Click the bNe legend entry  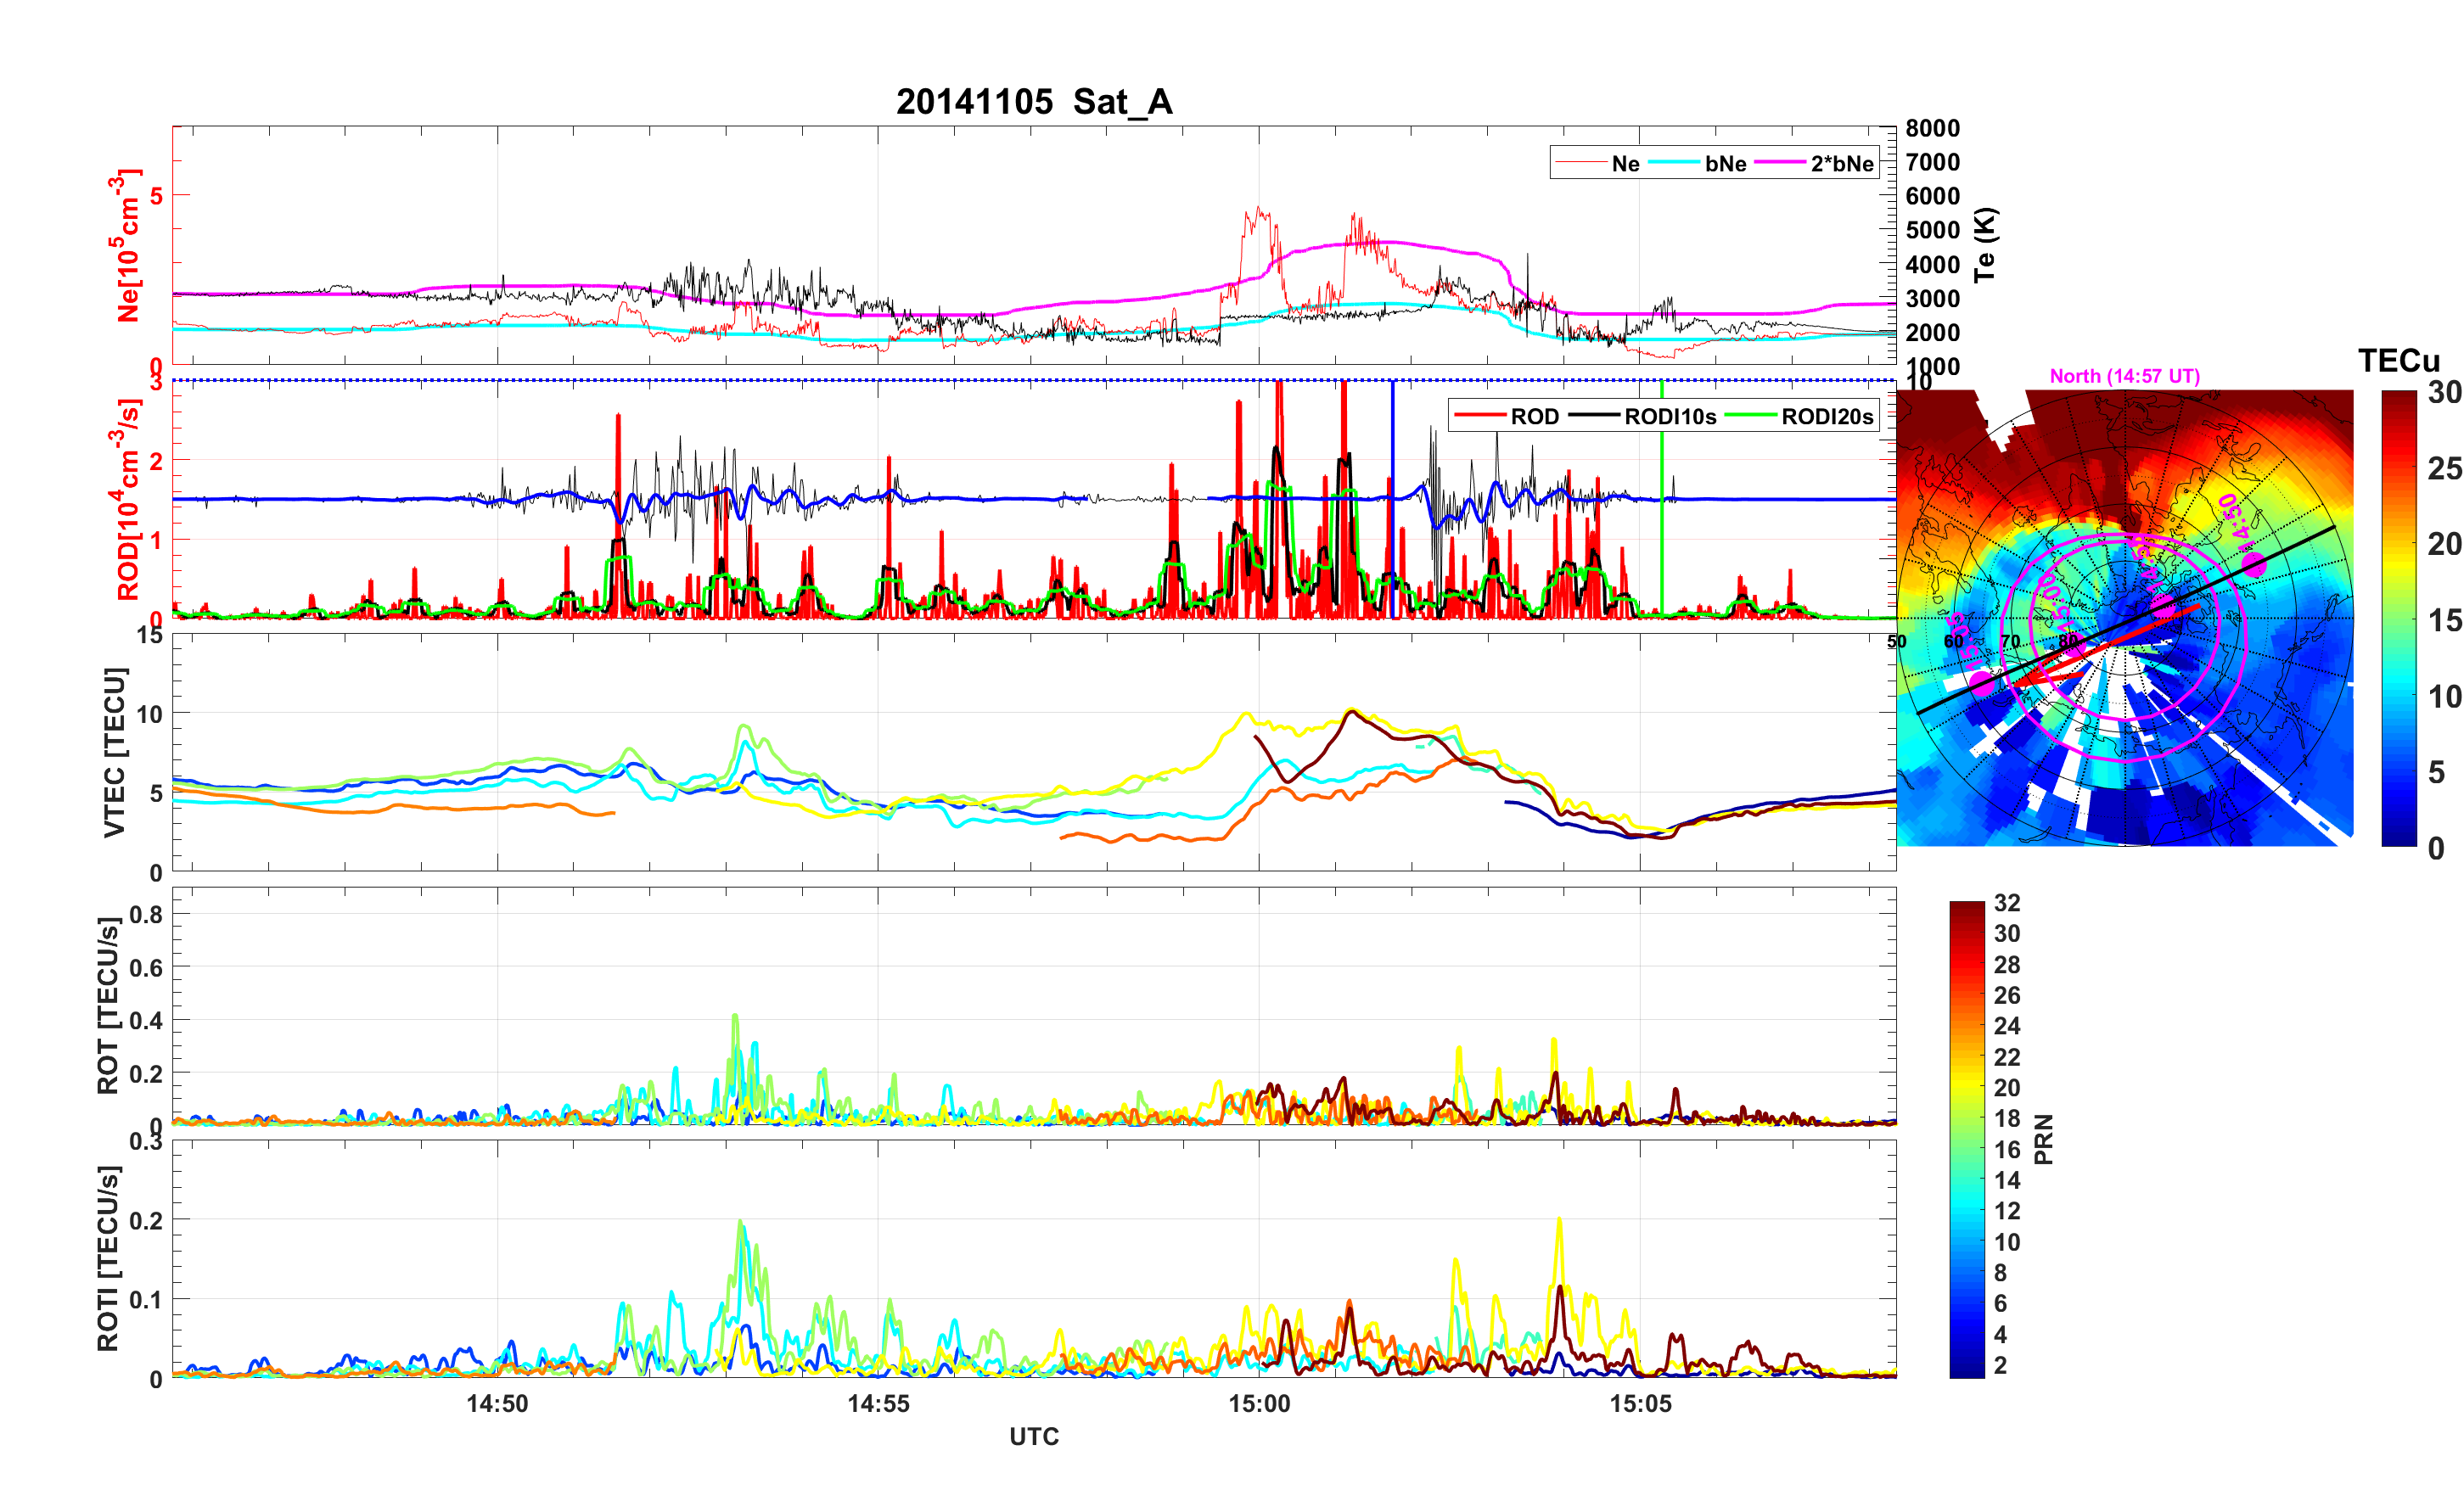point(1725,164)
